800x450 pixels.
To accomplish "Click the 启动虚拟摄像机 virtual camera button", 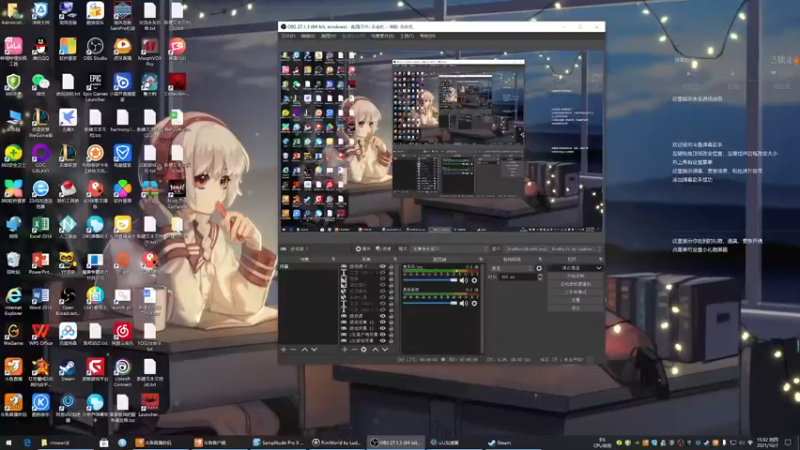I will [576, 284].
